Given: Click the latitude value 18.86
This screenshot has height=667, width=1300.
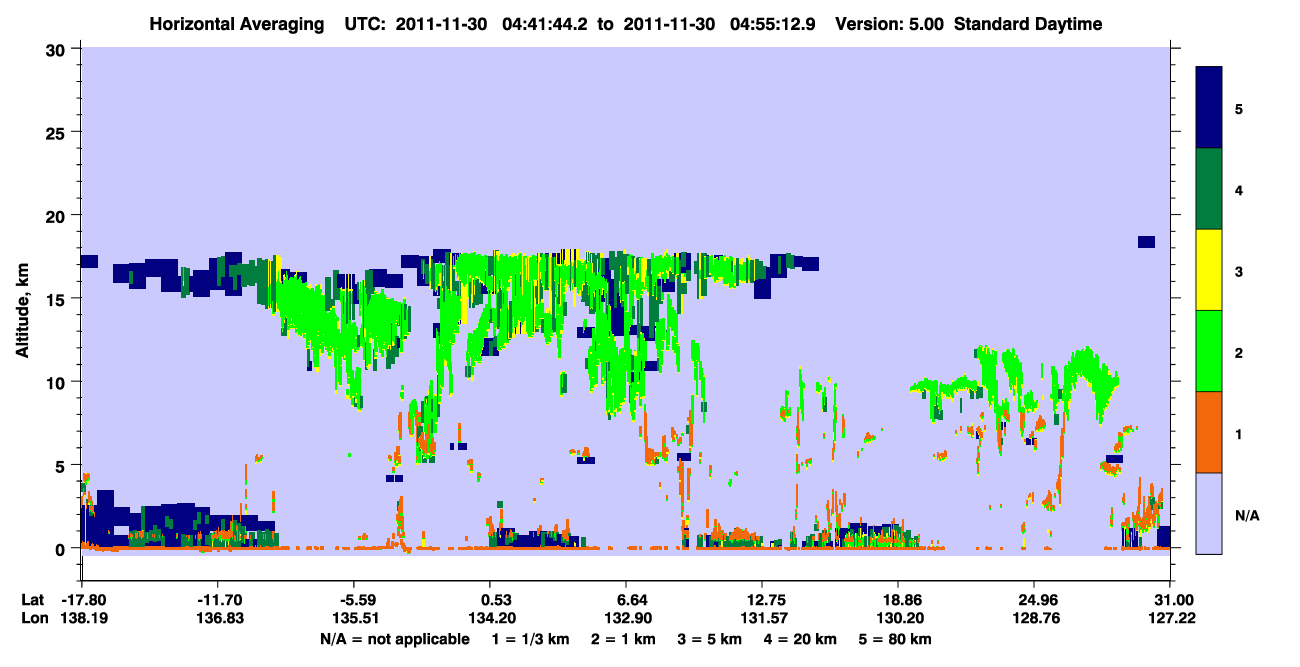Looking at the screenshot, I should point(898,600).
